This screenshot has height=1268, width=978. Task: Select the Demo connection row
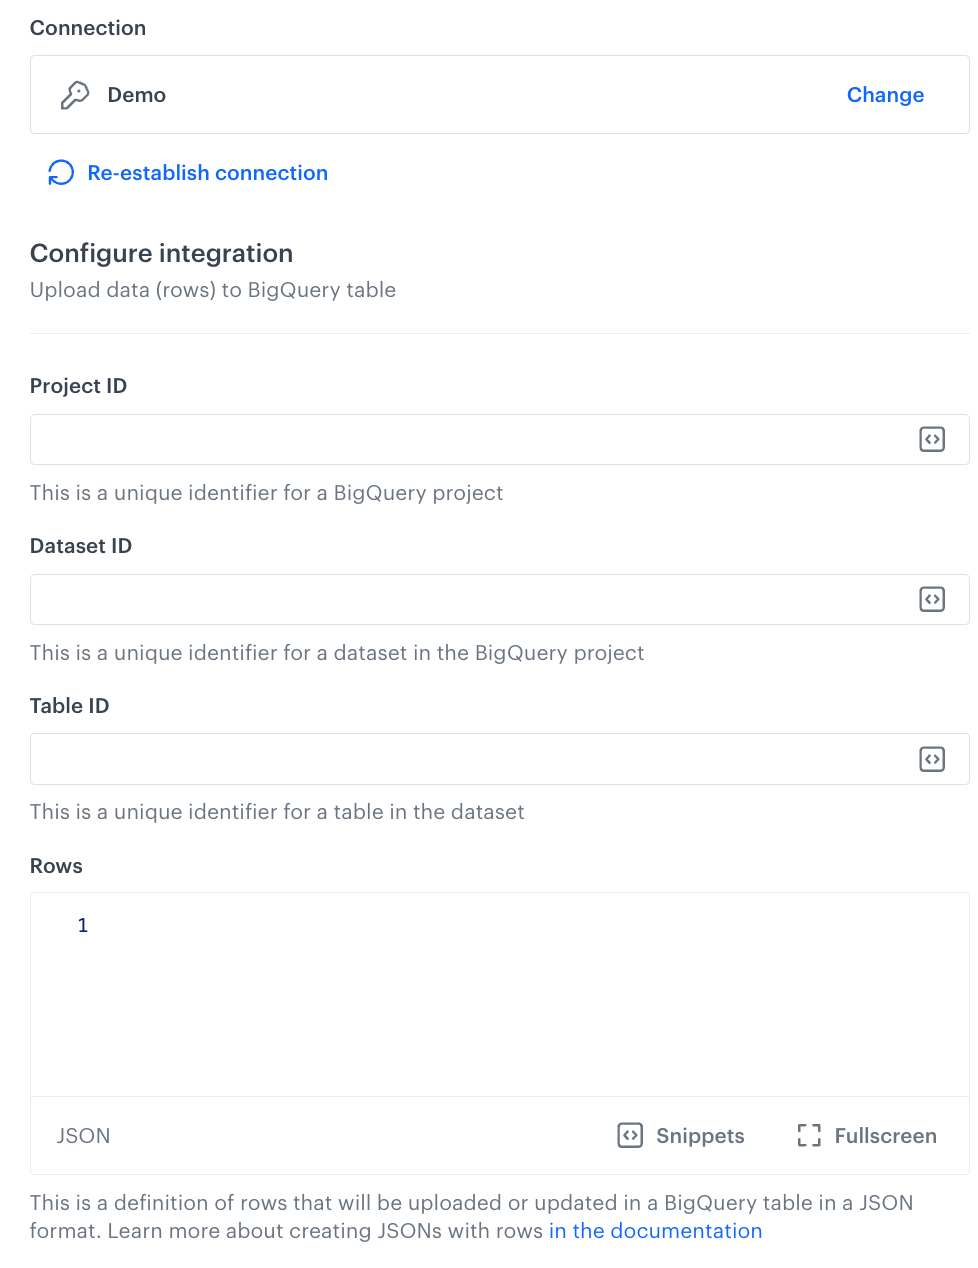coord(400,94)
